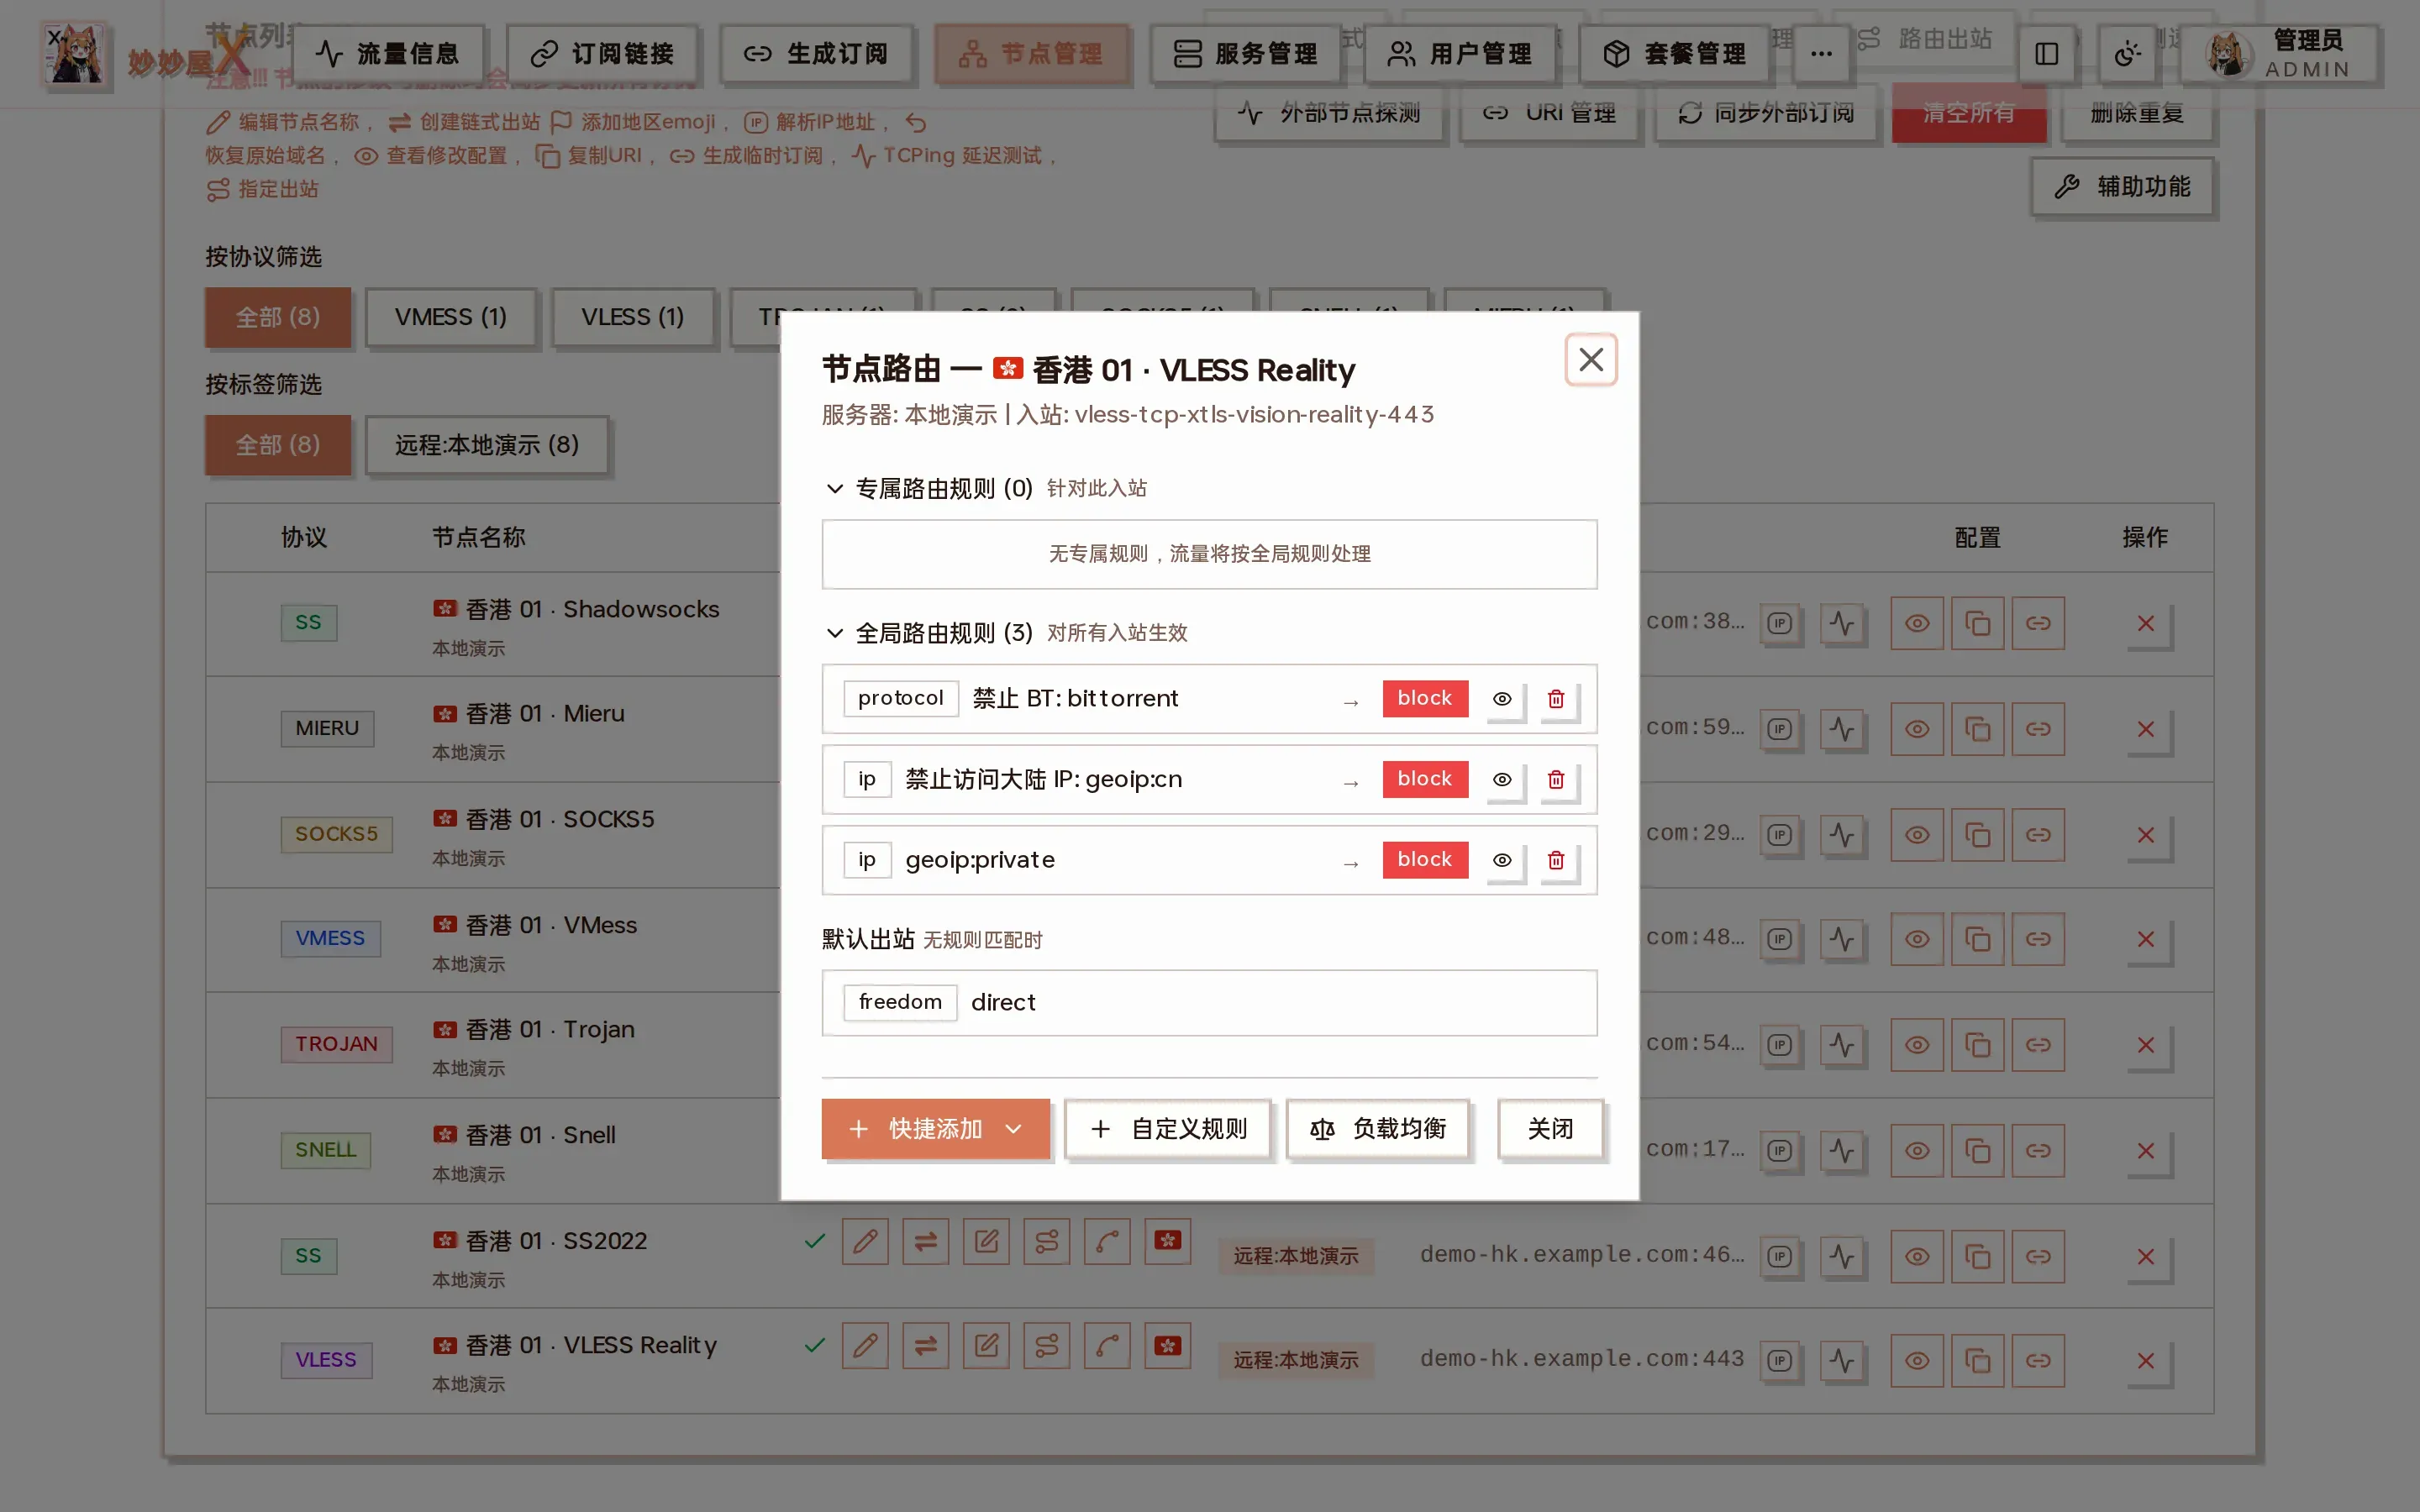Toggle the dark mode theme icon
2420x1512 pixels.
coord(2127,54)
